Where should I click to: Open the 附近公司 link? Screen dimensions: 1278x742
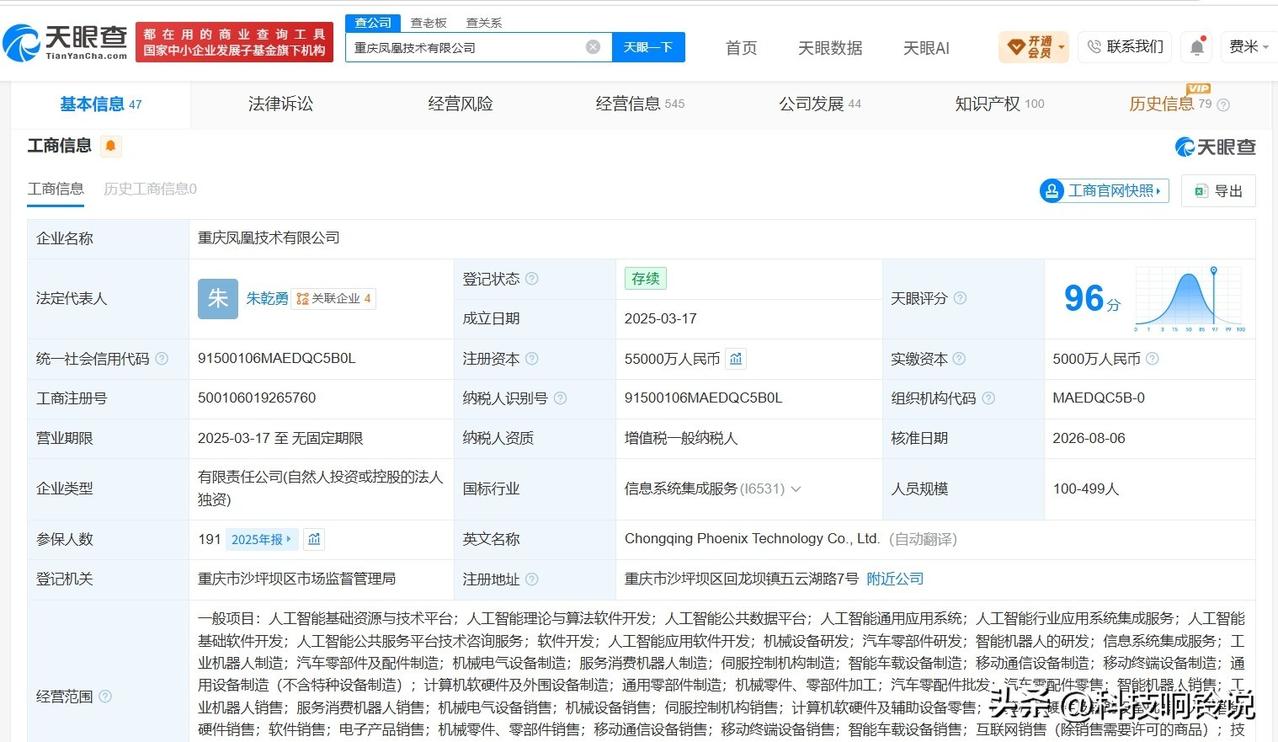[895, 578]
